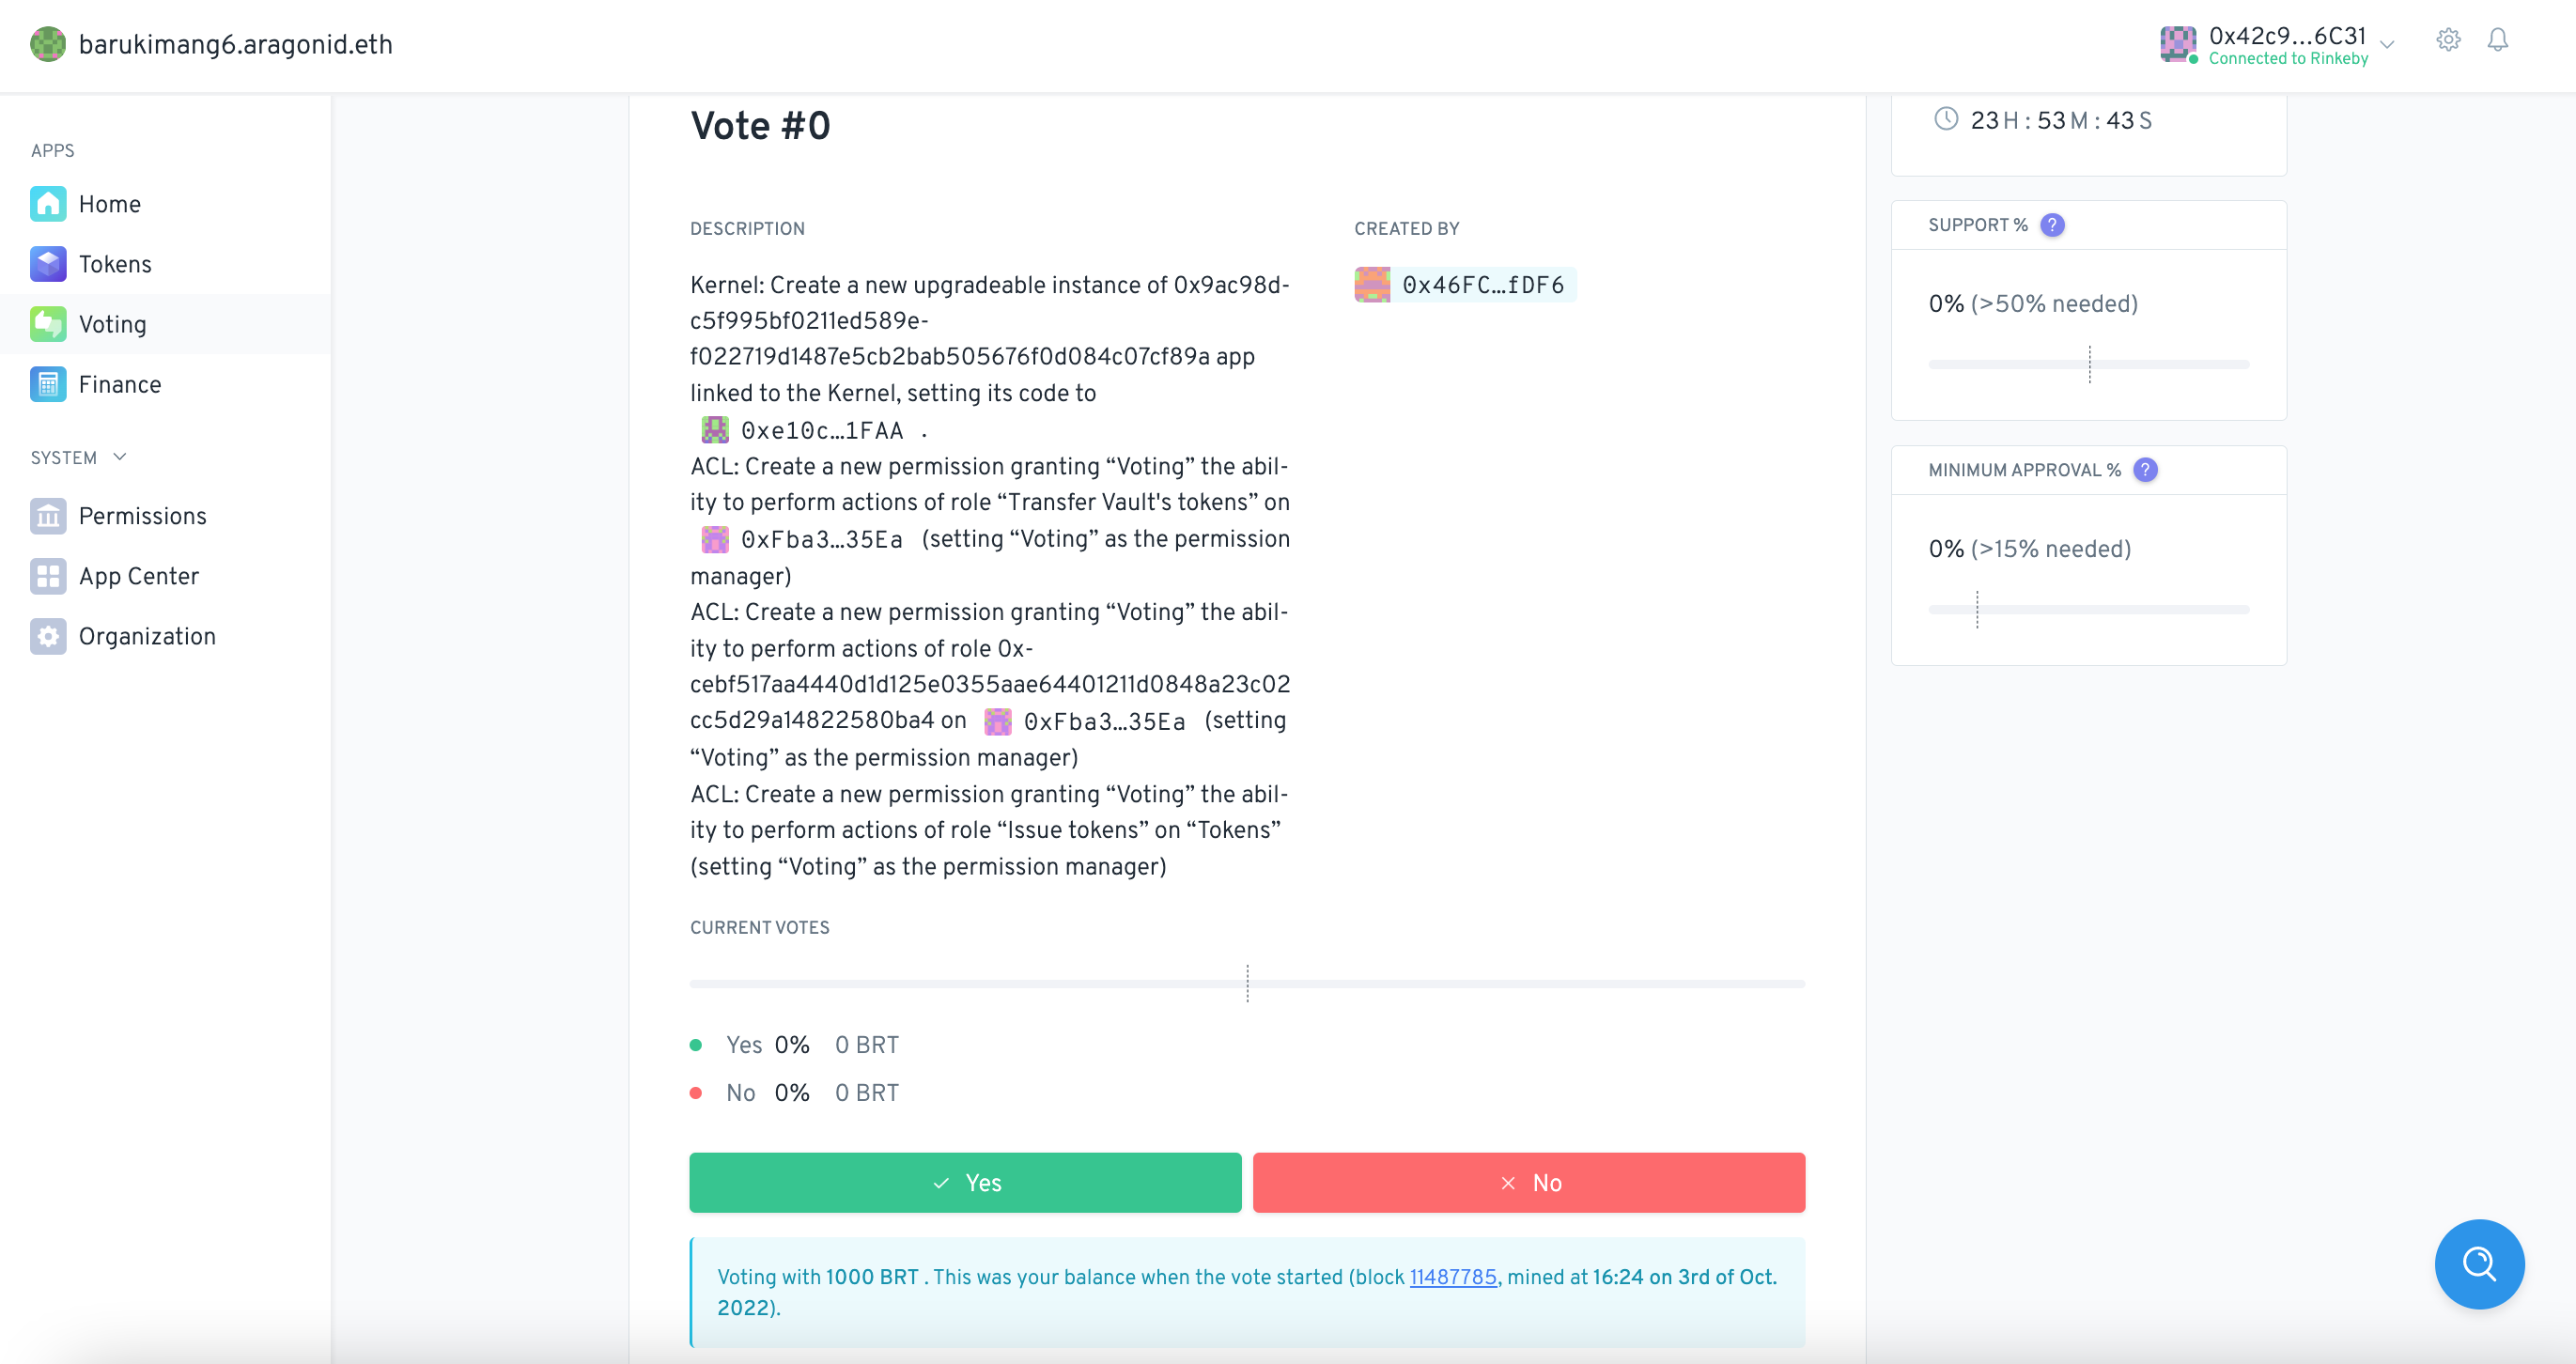Open the settings gear icon
Viewport: 2576px width, 1364px height.
click(2448, 40)
